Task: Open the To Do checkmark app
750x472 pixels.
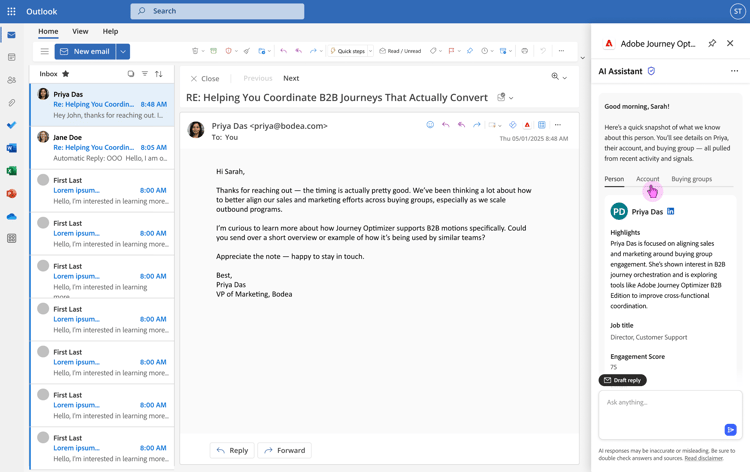Action: click(x=12, y=125)
